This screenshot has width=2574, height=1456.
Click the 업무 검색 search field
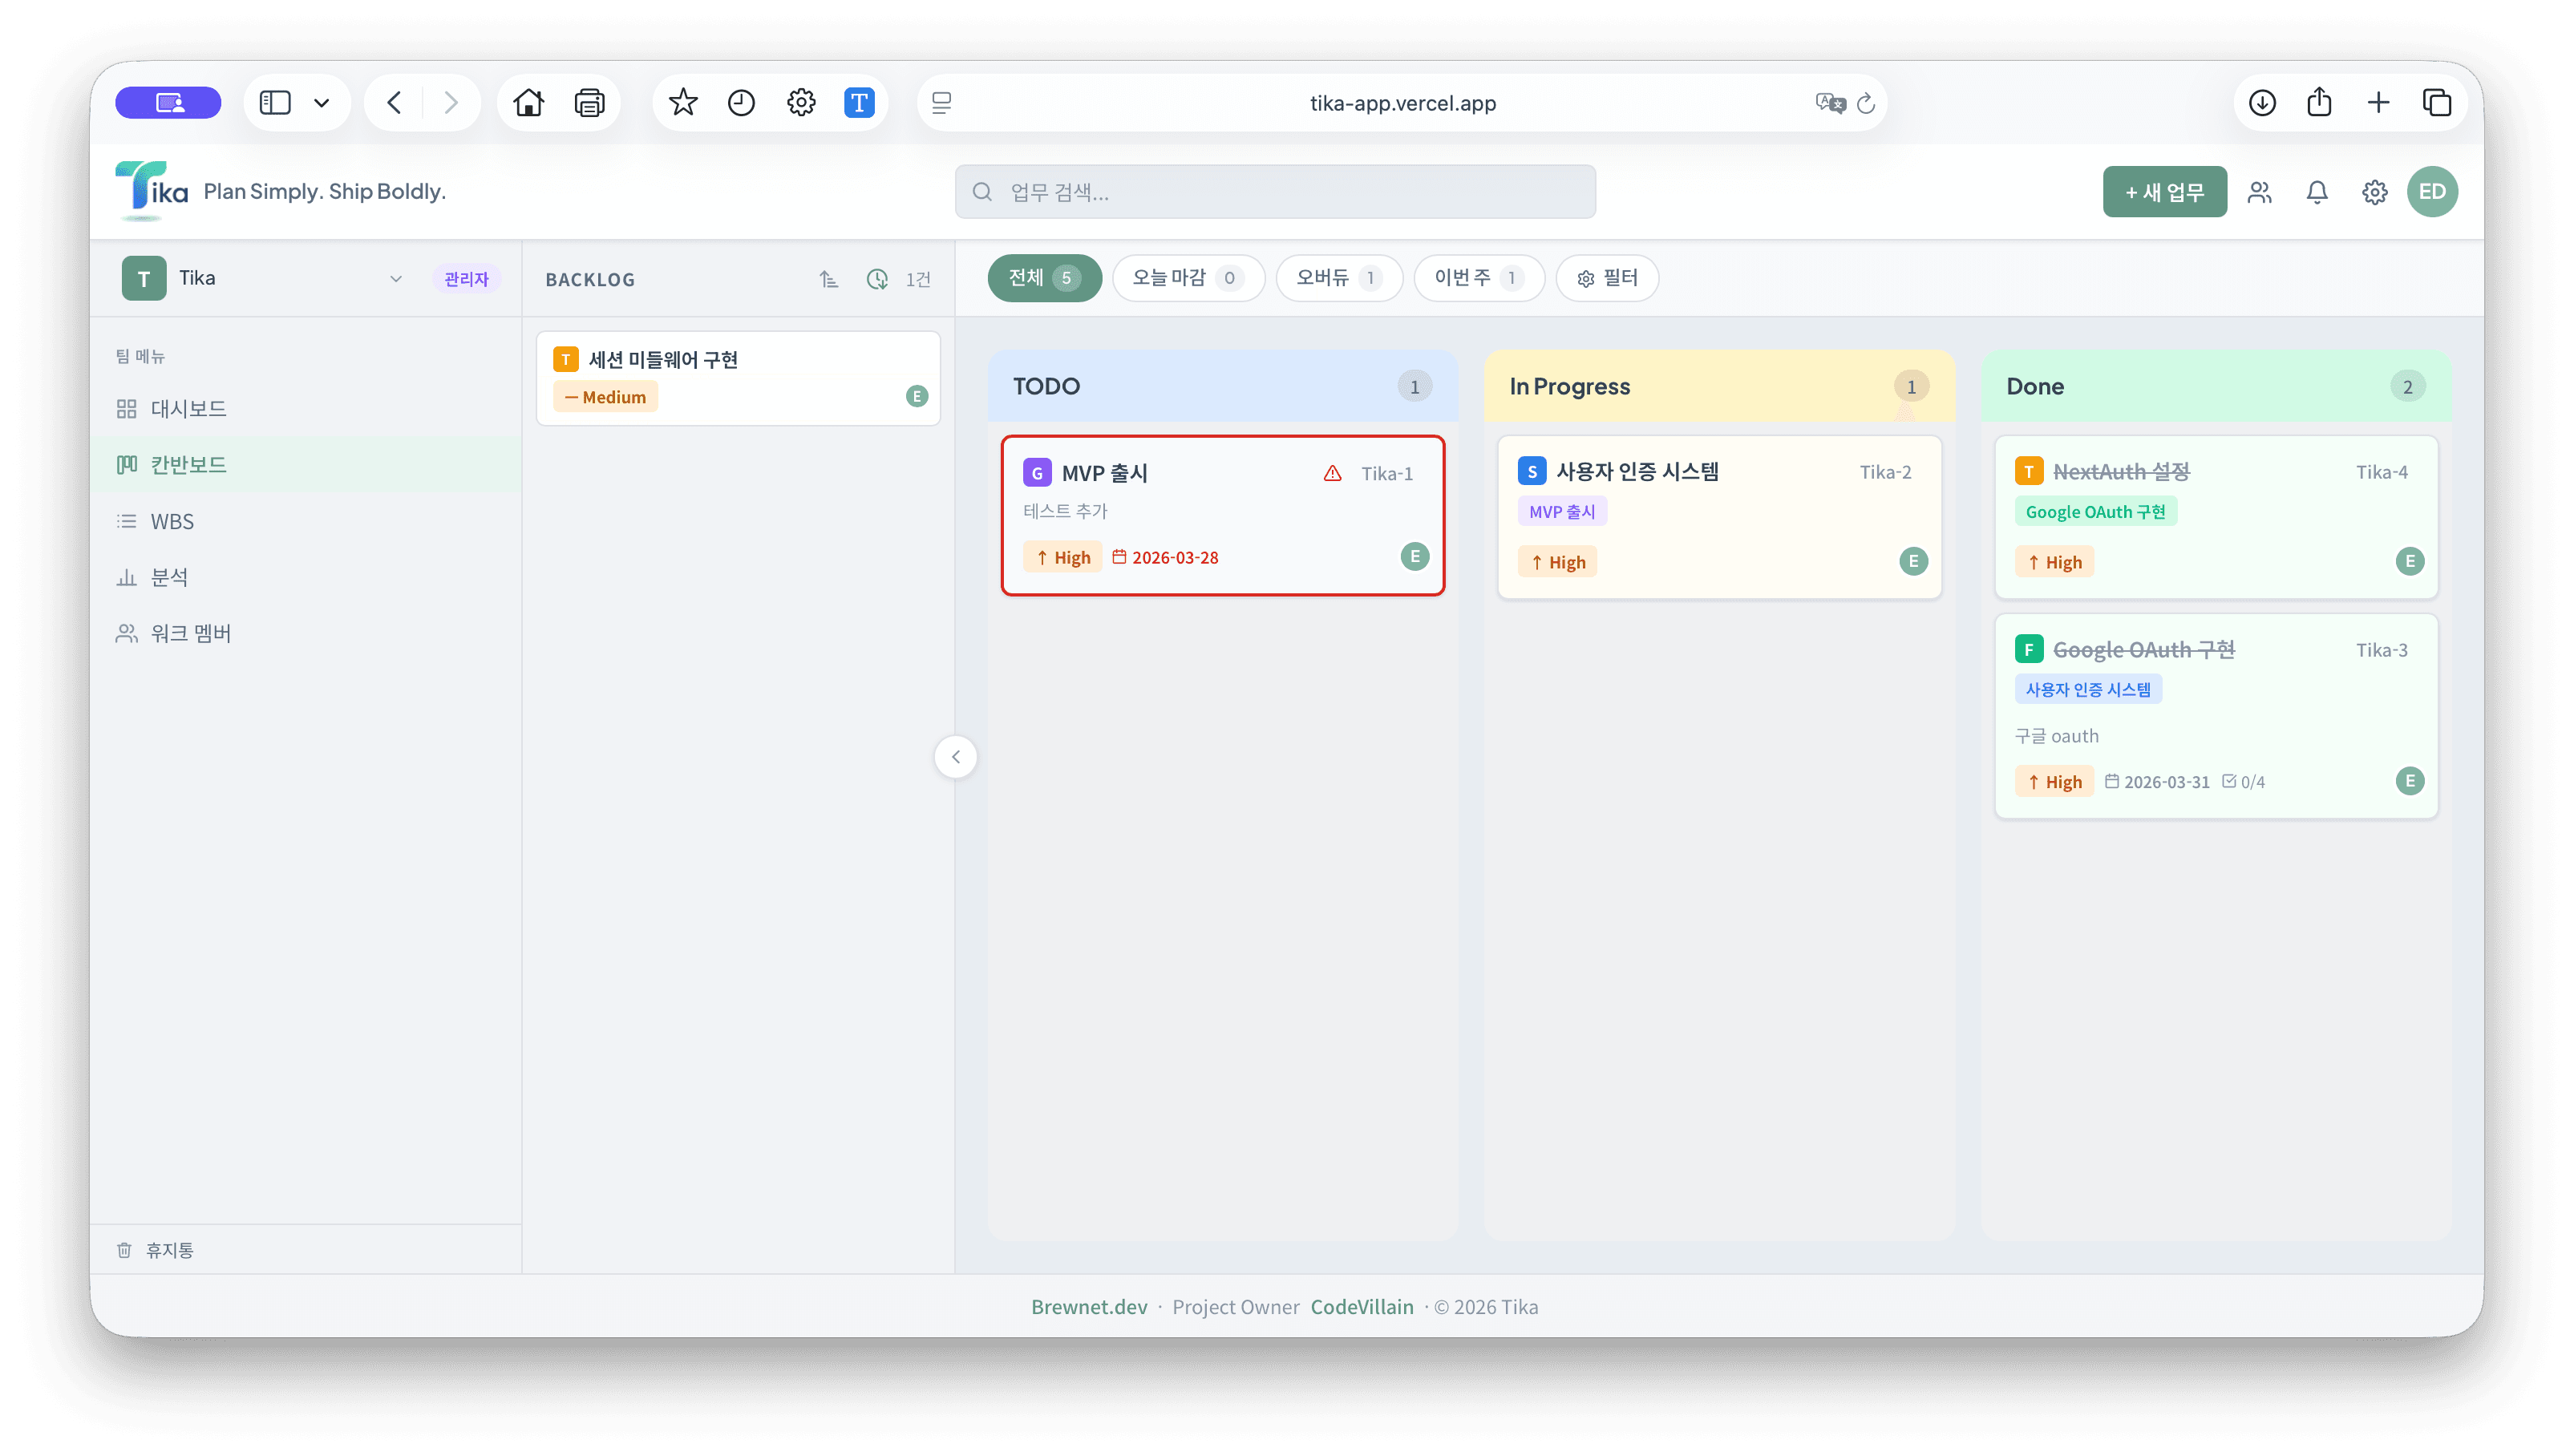coord(1274,191)
